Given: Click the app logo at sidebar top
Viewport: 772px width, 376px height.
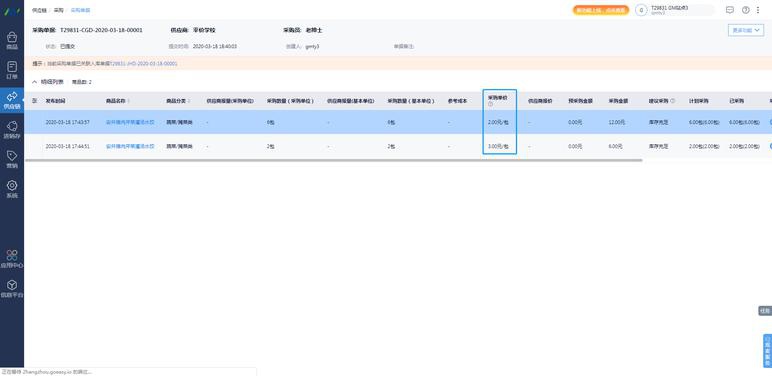Looking at the screenshot, I should coord(12,11).
